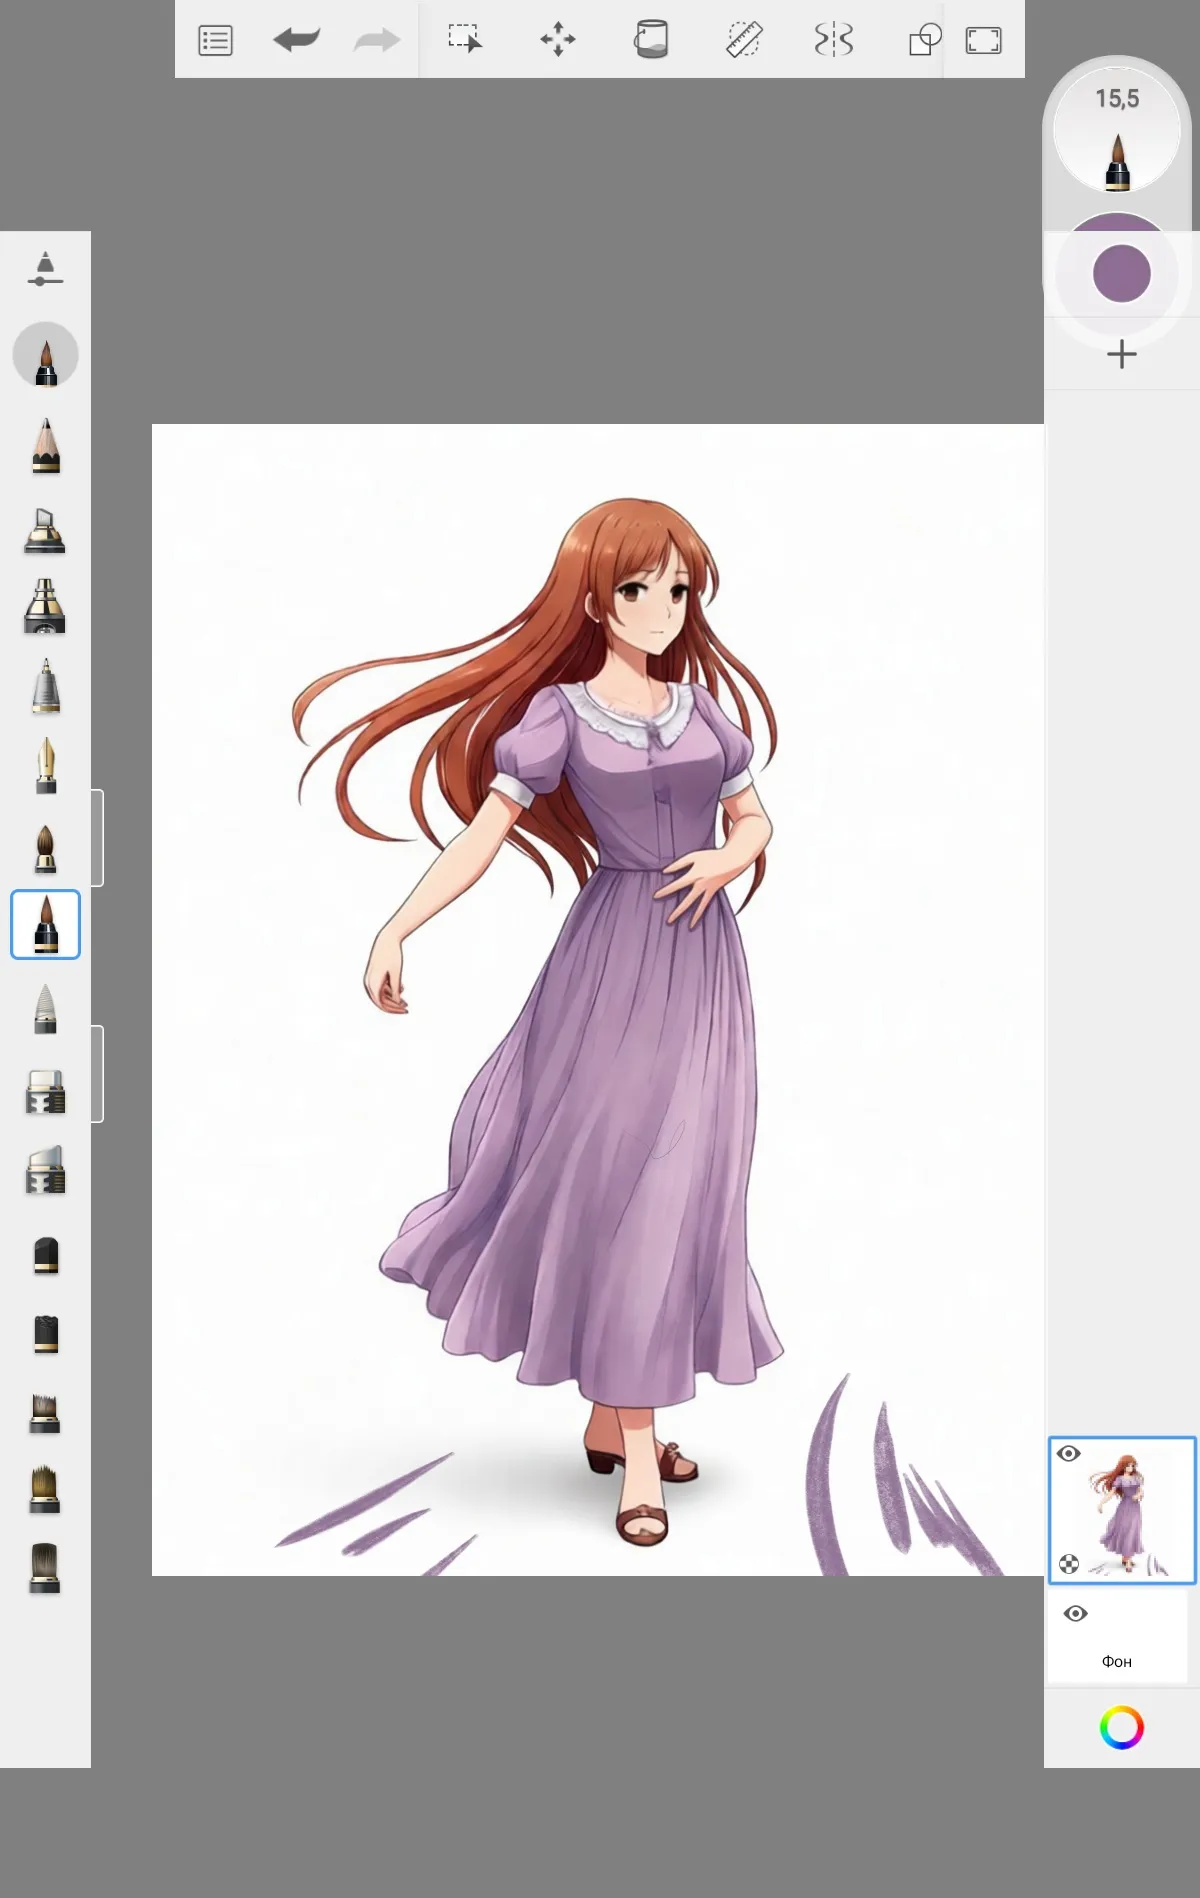The height and width of the screenshot is (1898, 1200).
Task: Open the purple current color puck
Action: click(1121, 274)
